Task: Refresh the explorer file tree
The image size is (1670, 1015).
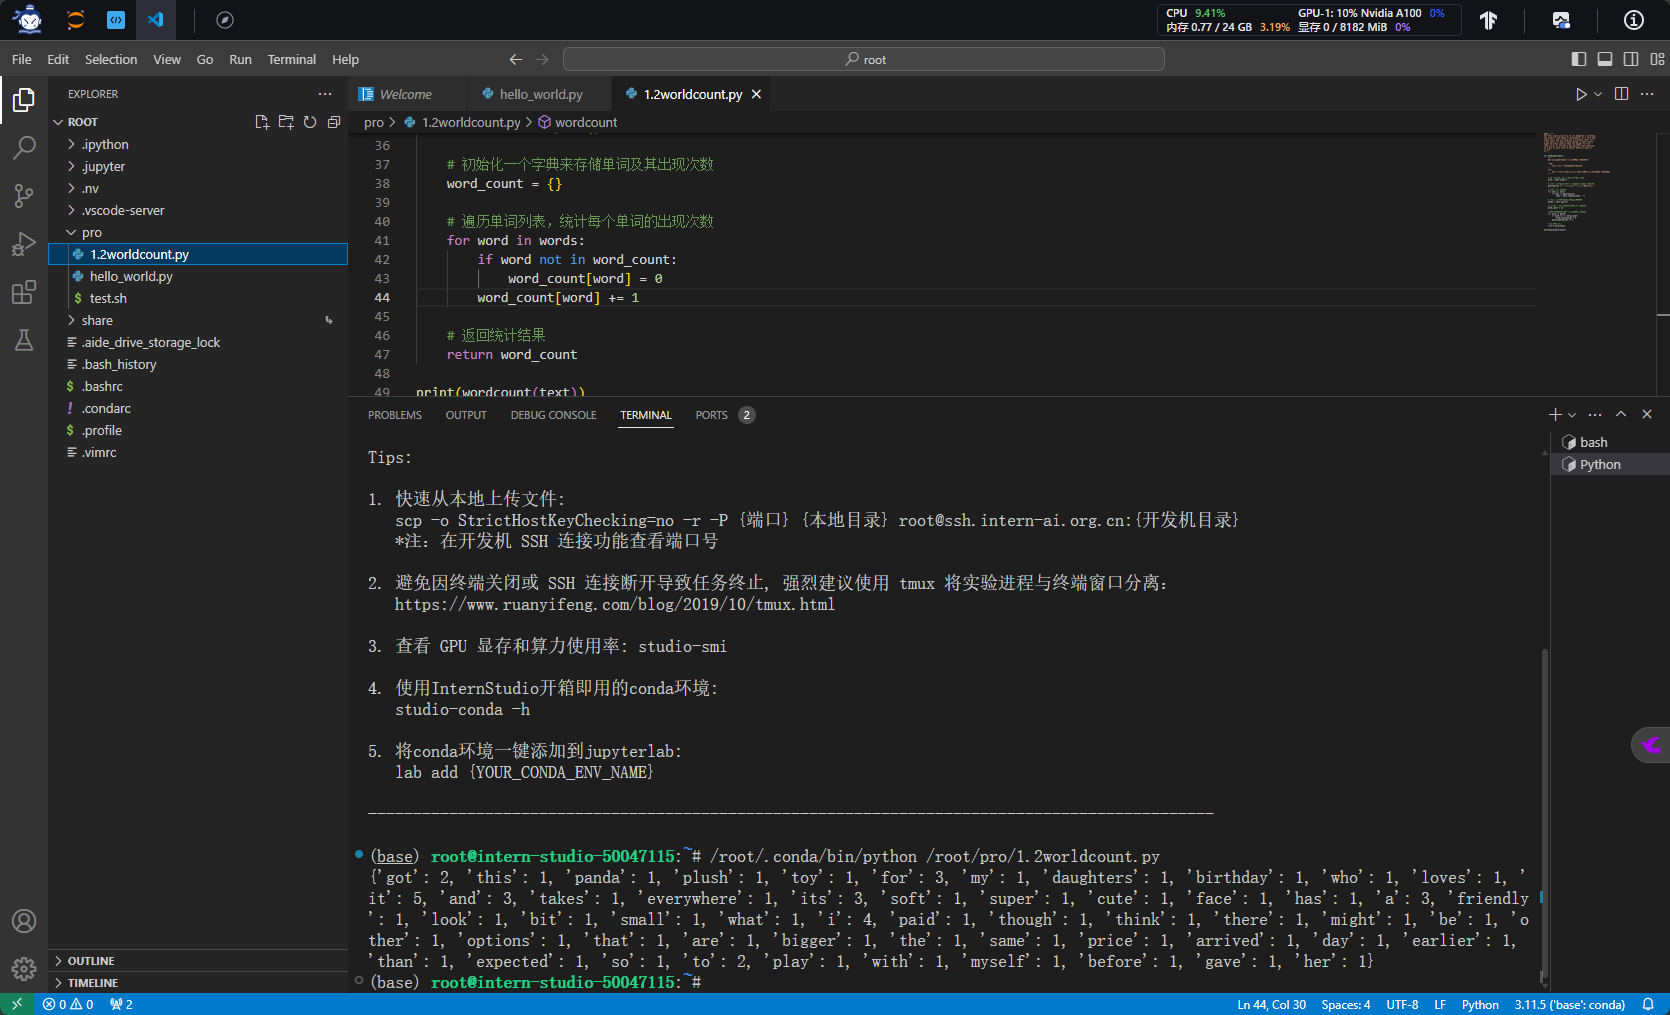Action: 310,122
